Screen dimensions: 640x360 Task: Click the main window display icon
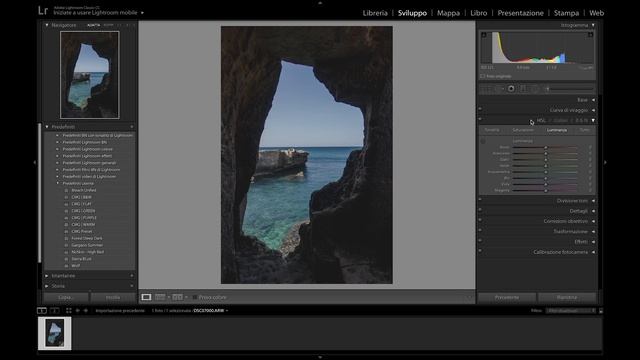(42, 311)
